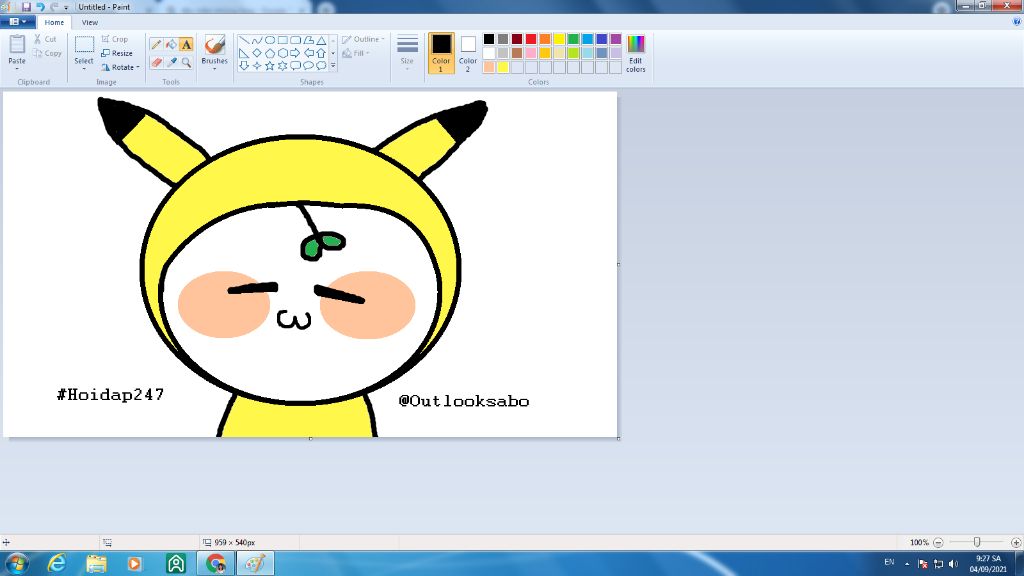Open the Windows Start button
Image resolution: width=1024 pixels, height=576 pixels.
click(16, 563)
